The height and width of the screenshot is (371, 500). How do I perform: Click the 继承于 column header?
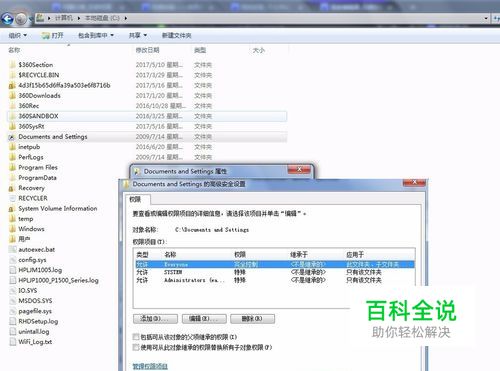coord(299,255)
